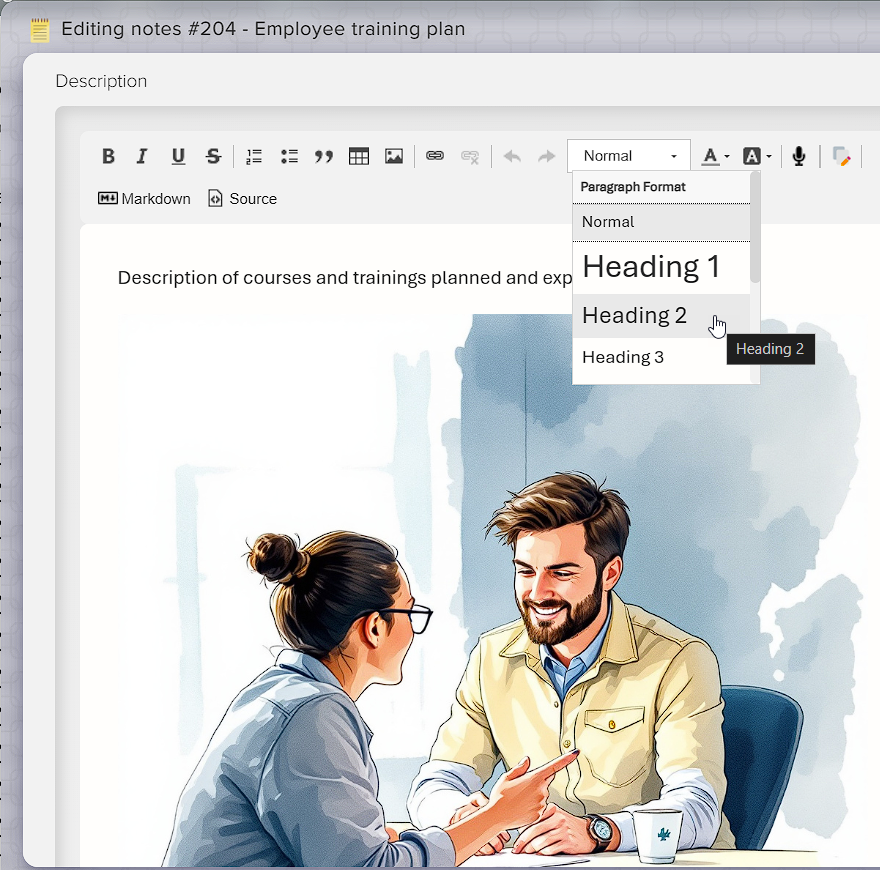Toggle Italic formatting

point(143,156)
